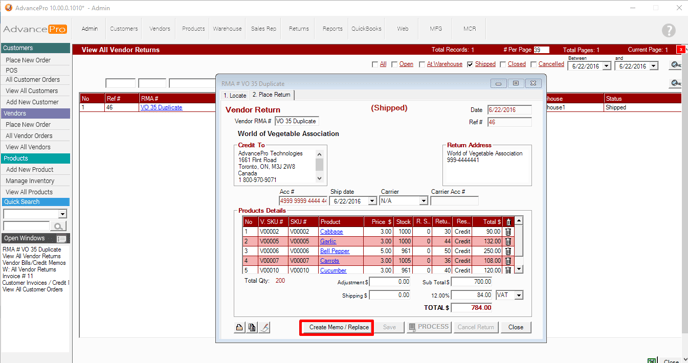Click the Carrier Acc # input field
The width and height of the screenshot is (688, 363).
pos(454,201)
